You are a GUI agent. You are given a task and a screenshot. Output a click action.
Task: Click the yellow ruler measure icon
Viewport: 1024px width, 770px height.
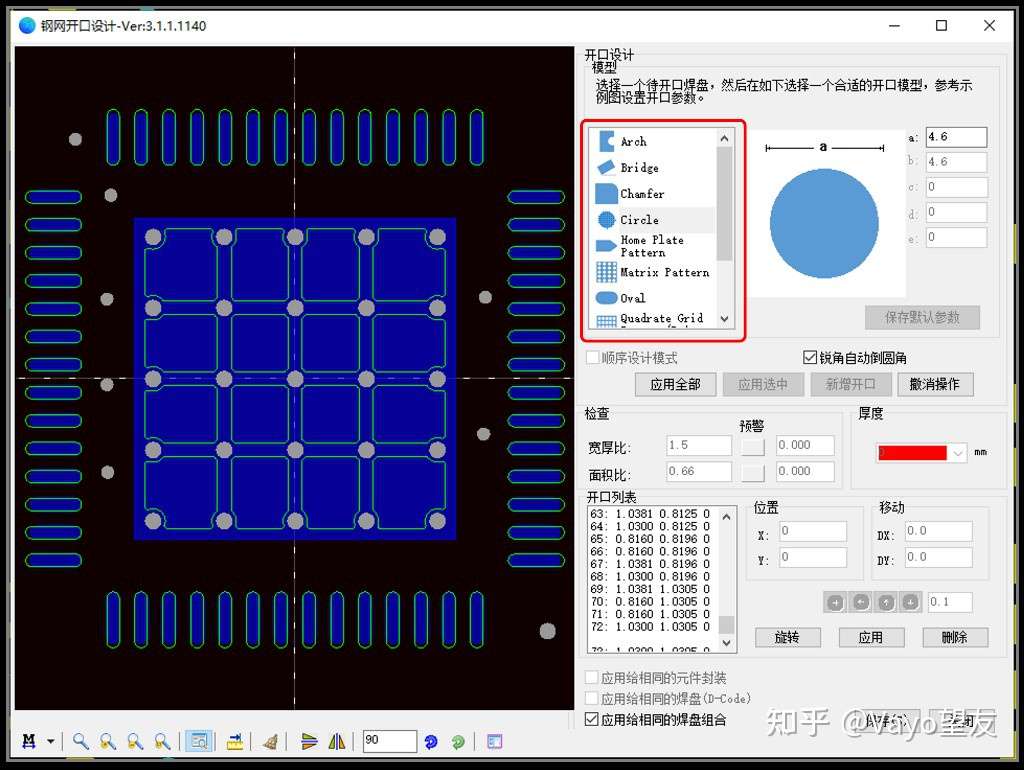235,741
